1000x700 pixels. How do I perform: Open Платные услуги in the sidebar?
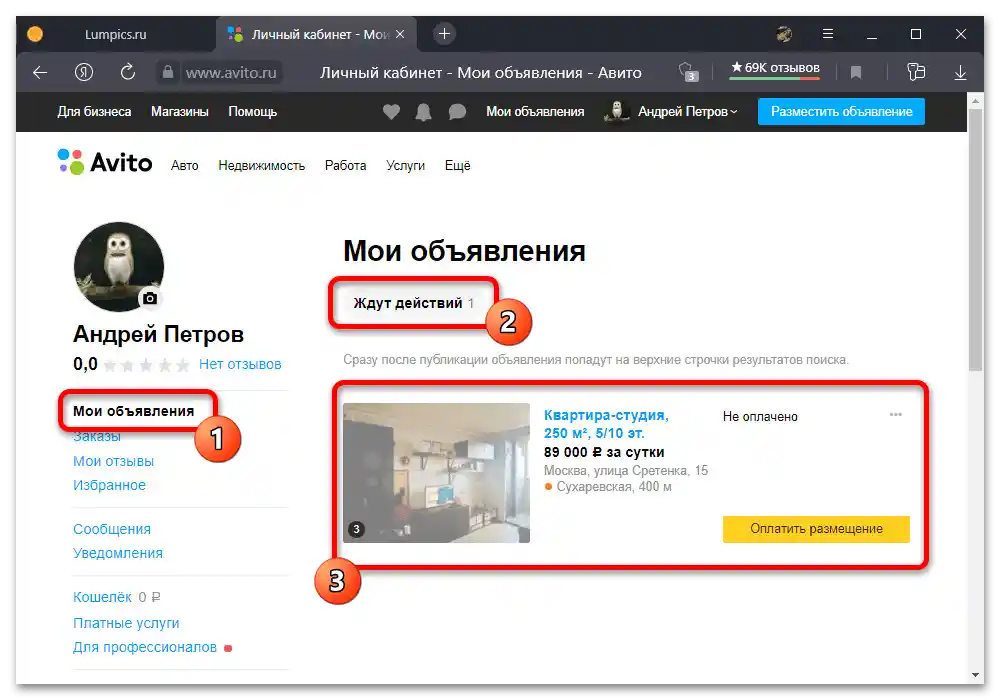click(x=126, y=623)
